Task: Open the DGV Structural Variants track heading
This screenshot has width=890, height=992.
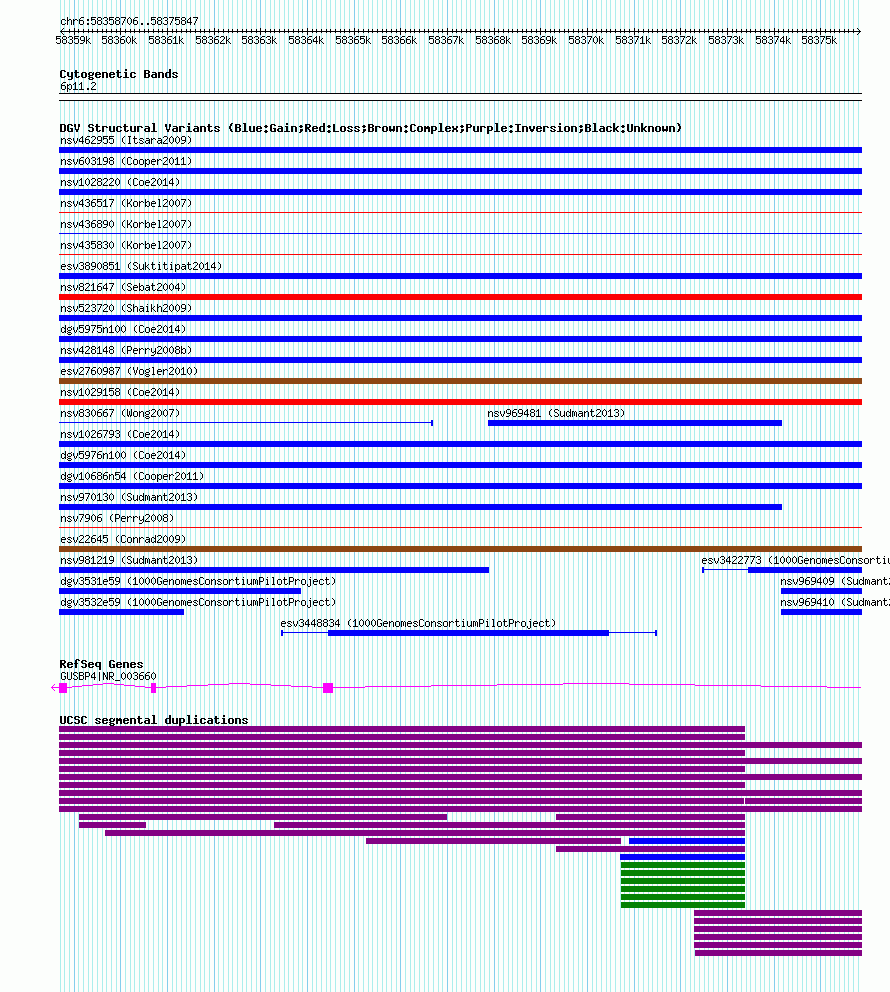Action: coord(371,128)
